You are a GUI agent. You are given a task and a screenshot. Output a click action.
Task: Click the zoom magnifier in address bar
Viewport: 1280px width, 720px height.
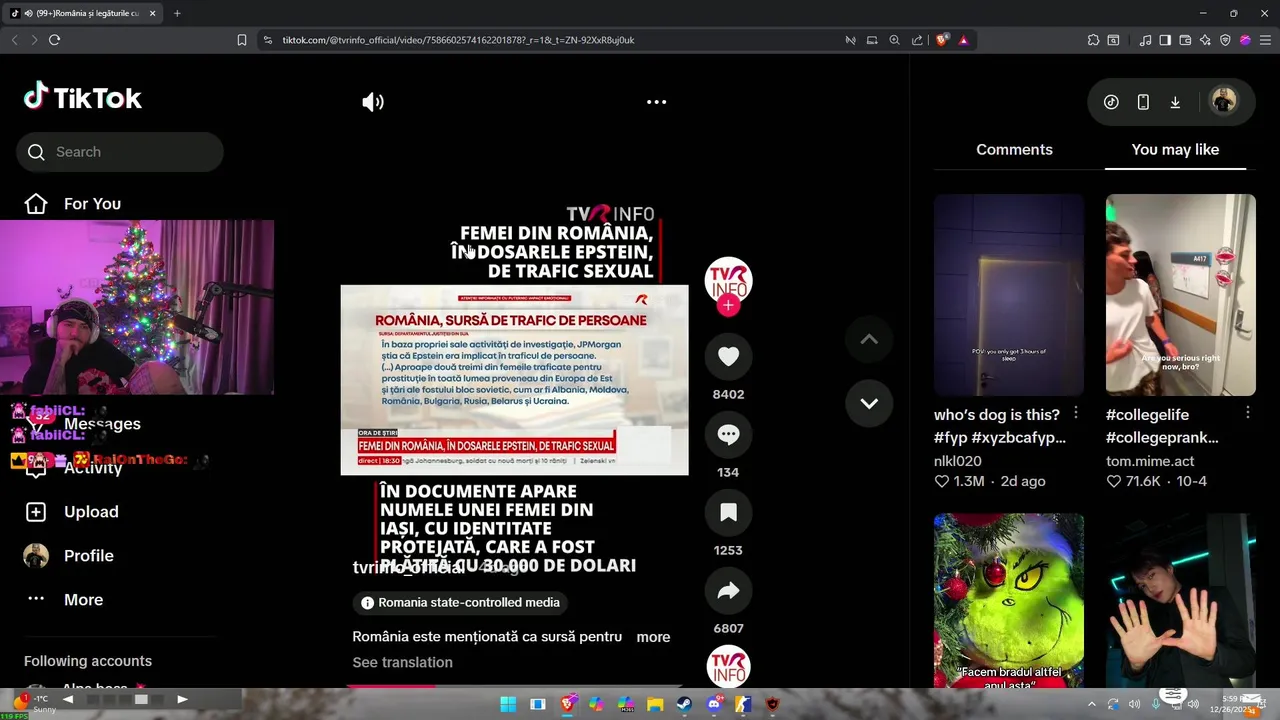tap(894, 40)
